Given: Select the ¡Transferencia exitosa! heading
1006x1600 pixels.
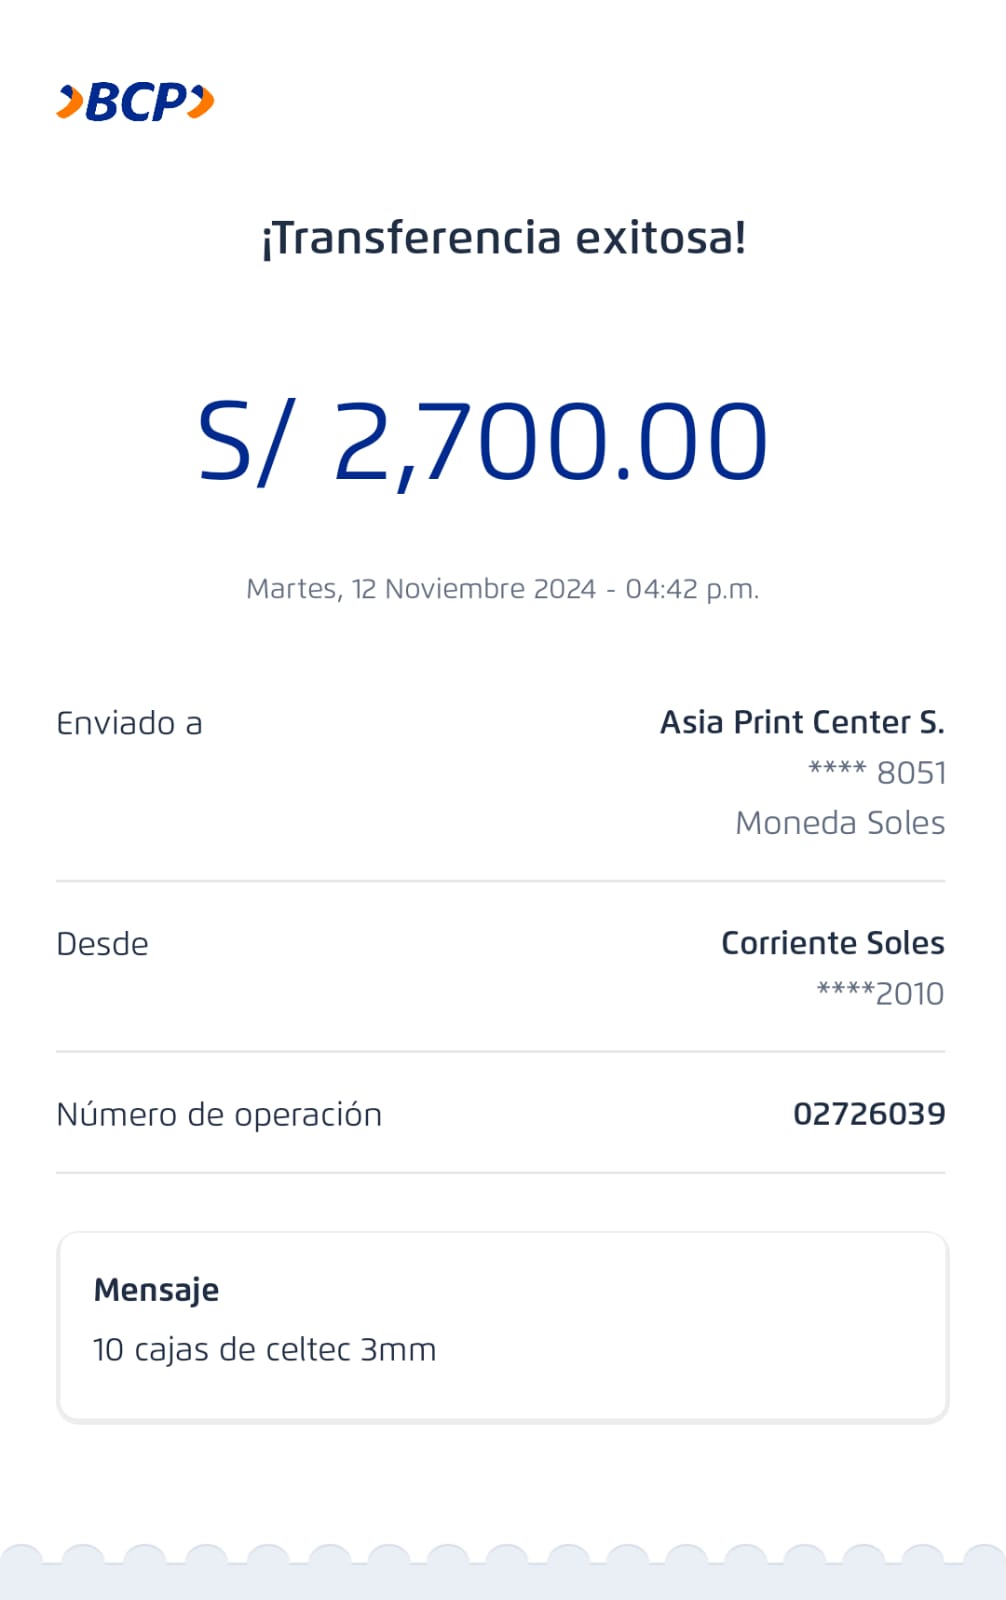Looking at the screenshot, I should click(503, 238).
